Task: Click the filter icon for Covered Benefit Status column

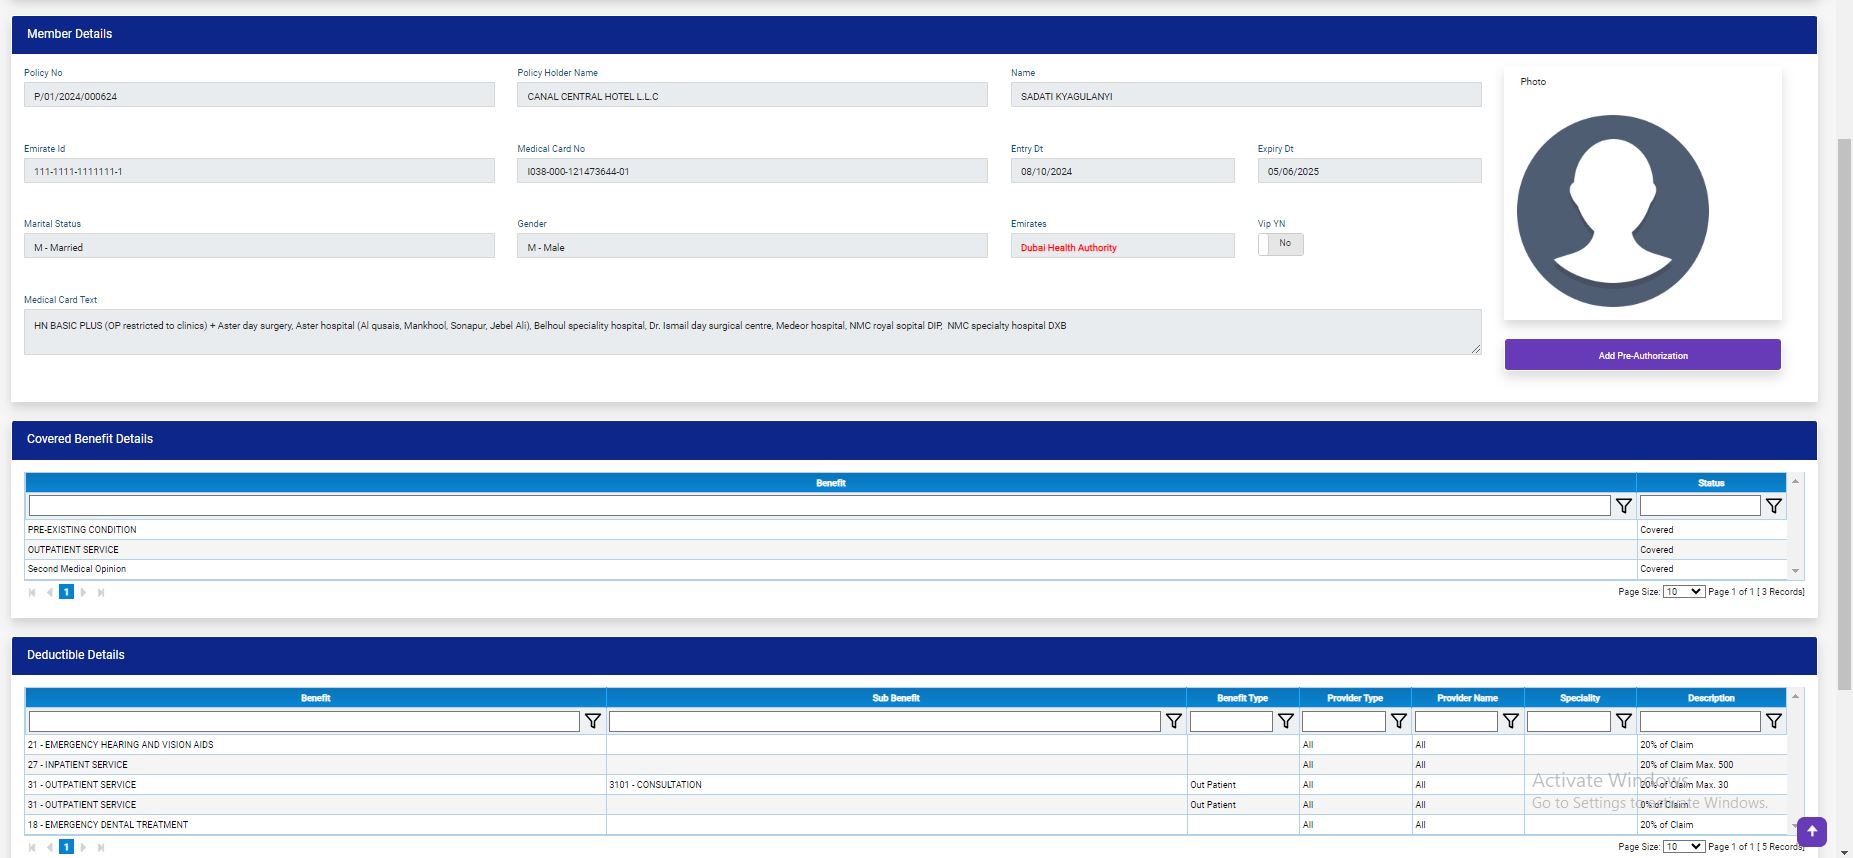Action: [x=1773, y=506]
